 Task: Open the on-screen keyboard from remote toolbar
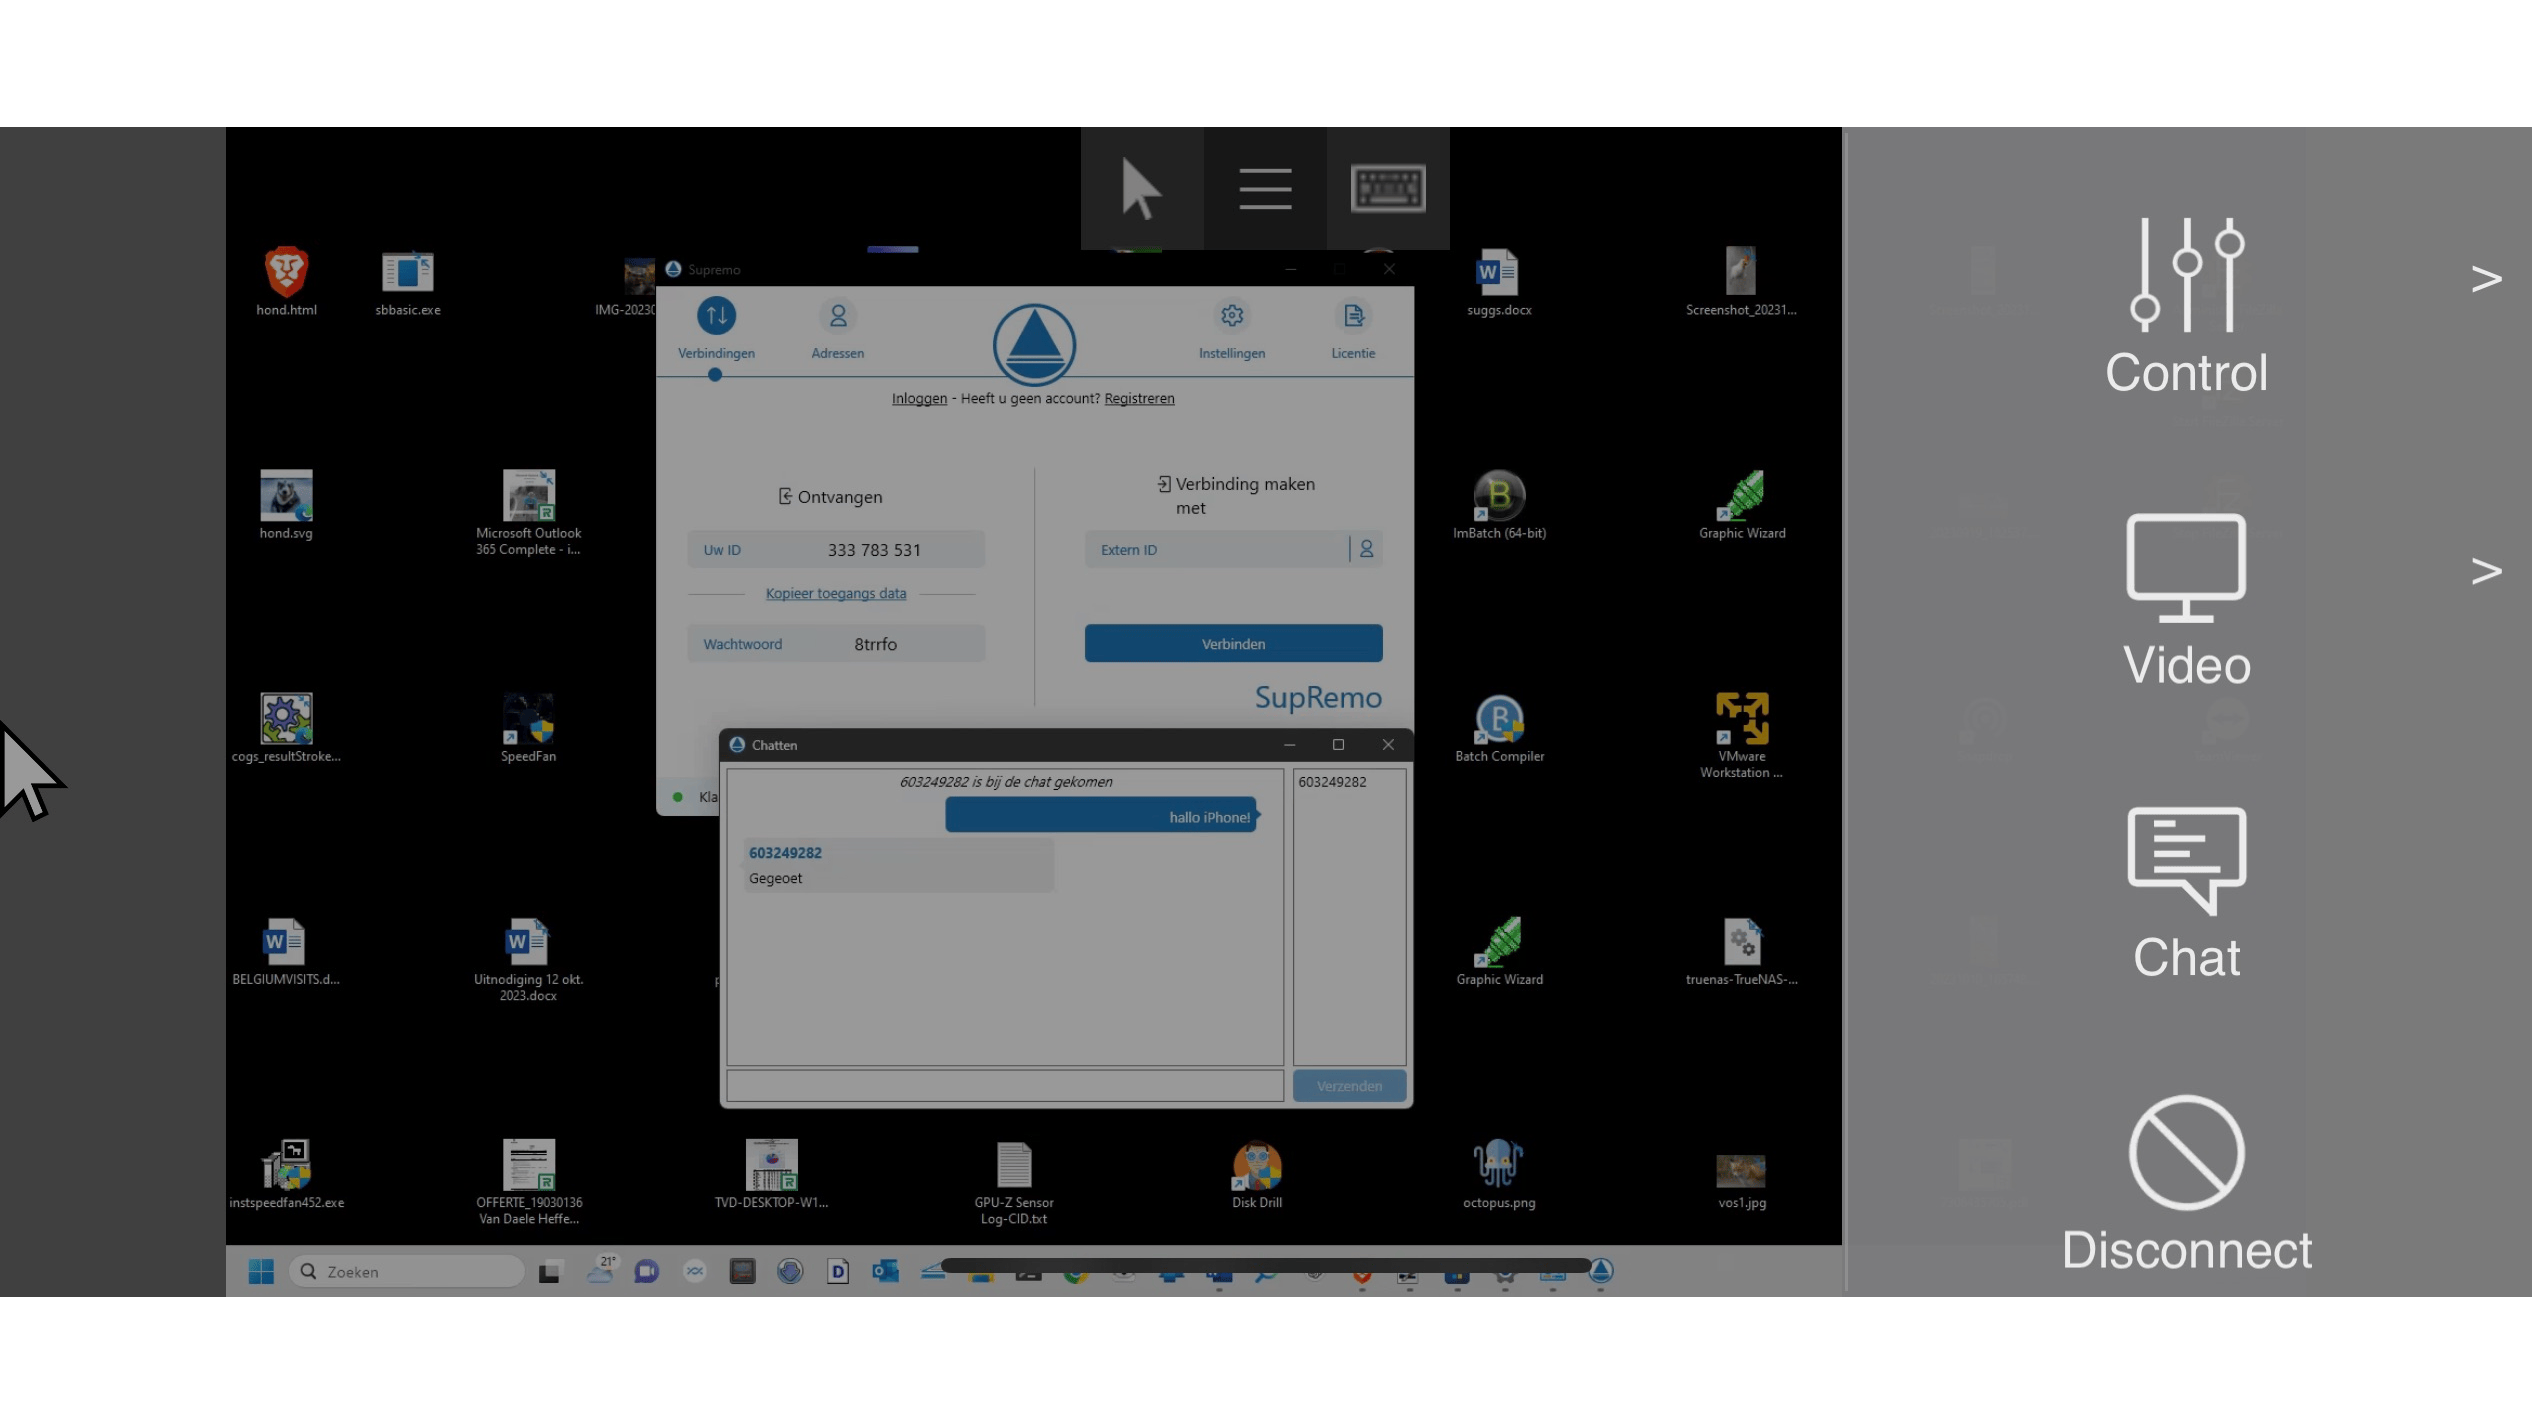tap(1388, 188)
